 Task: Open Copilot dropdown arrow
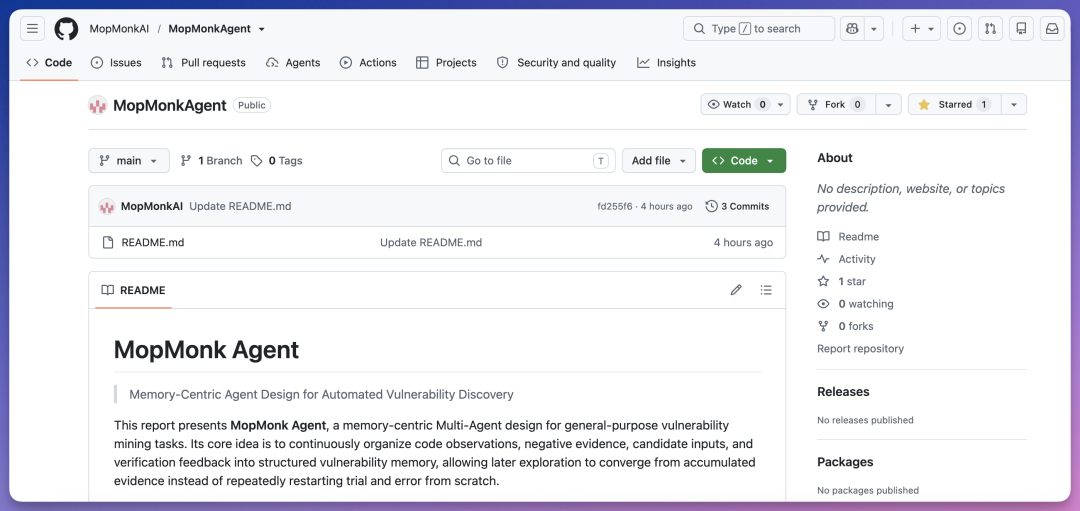873,29
